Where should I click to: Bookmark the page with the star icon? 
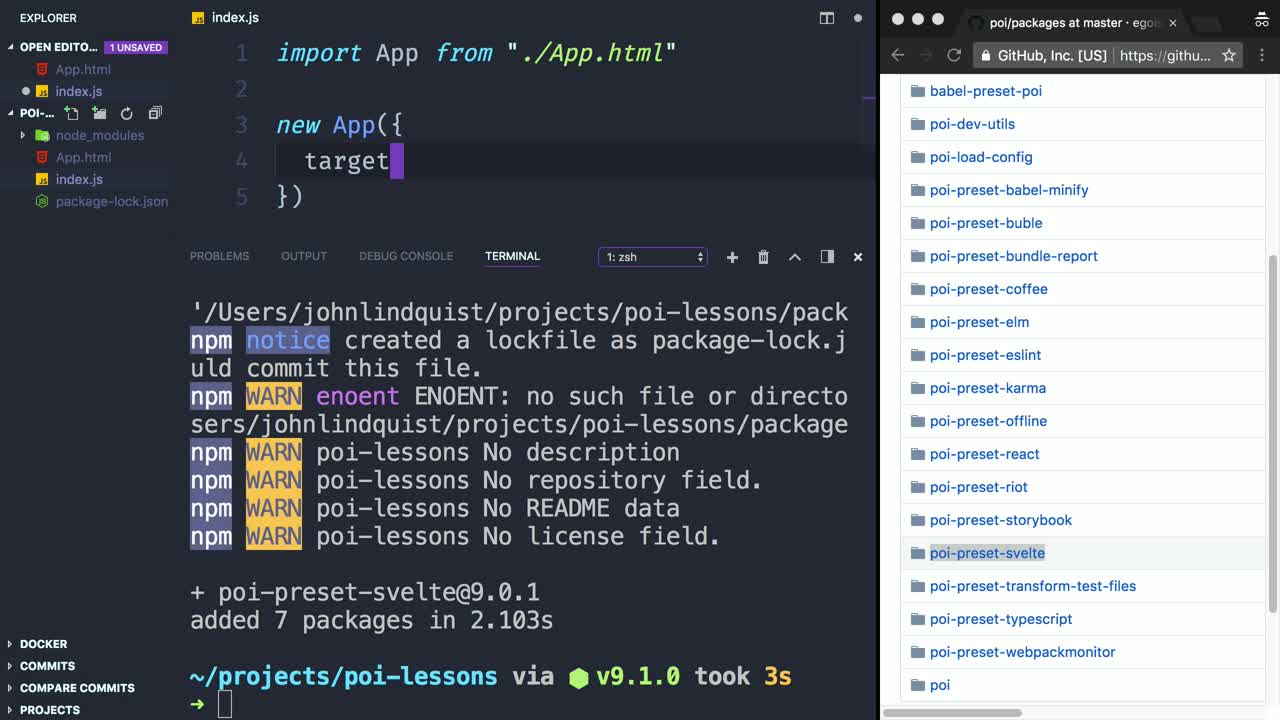point(1229,55)
